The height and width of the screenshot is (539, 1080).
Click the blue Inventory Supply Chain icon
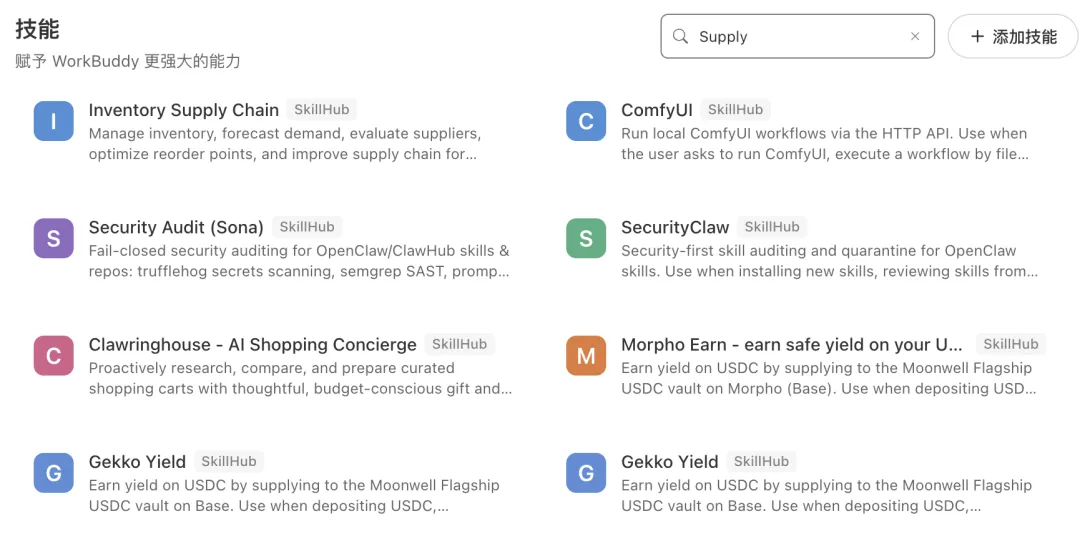point(53,121)
